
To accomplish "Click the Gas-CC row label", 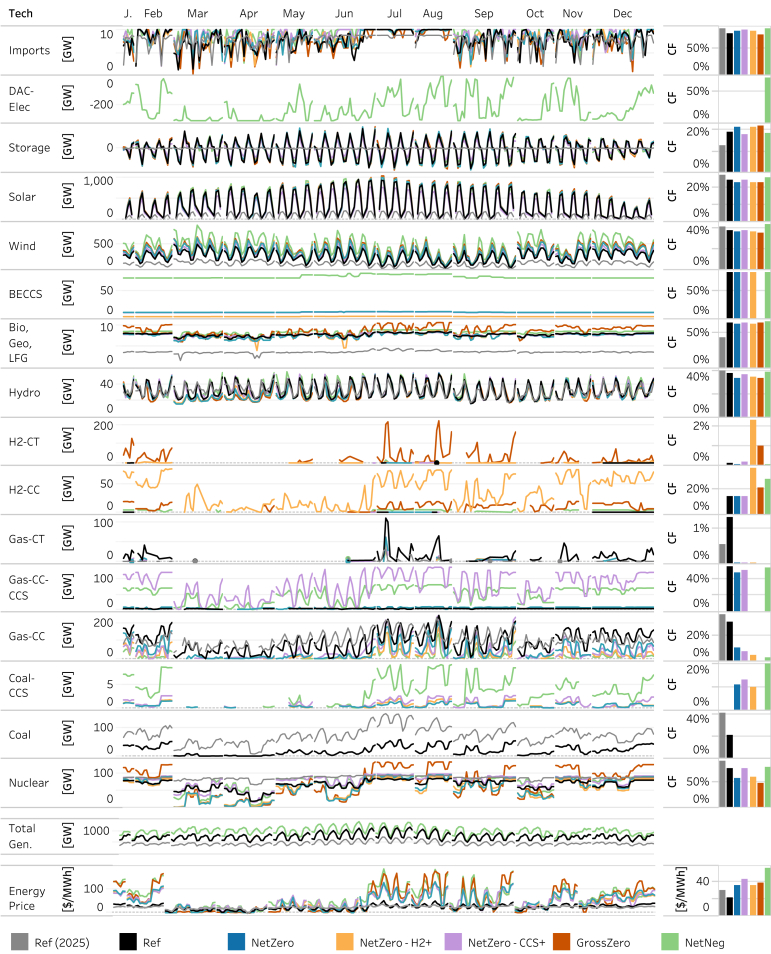I will [x=27, y=636].
